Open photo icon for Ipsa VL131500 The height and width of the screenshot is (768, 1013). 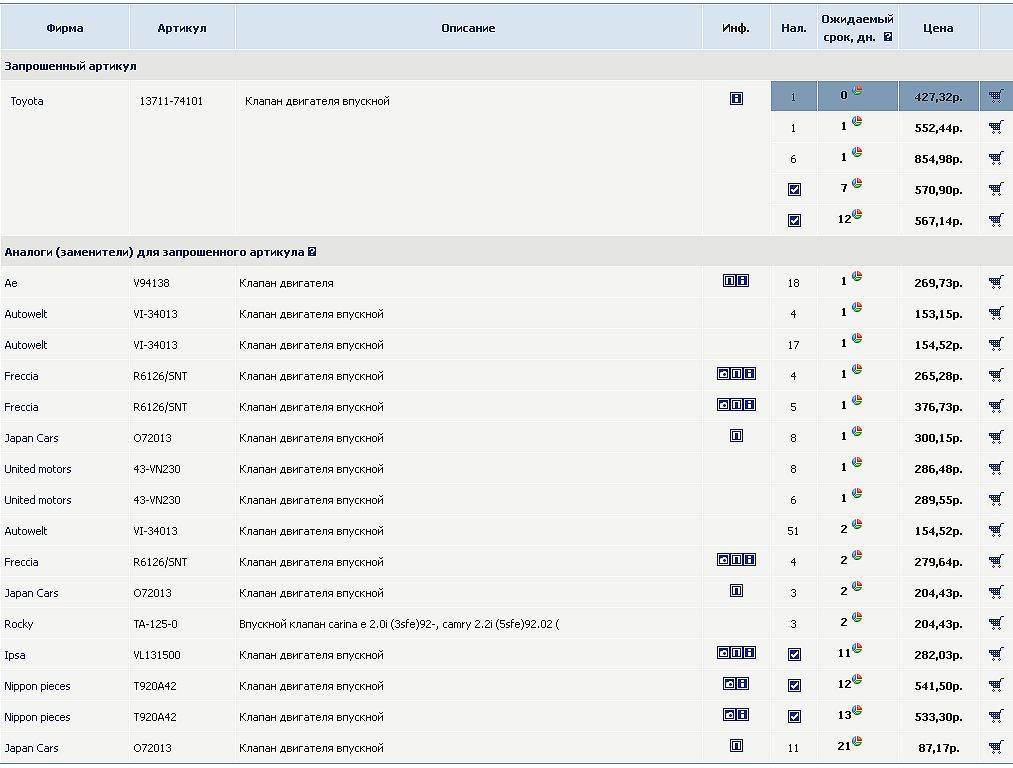point(723,653)
